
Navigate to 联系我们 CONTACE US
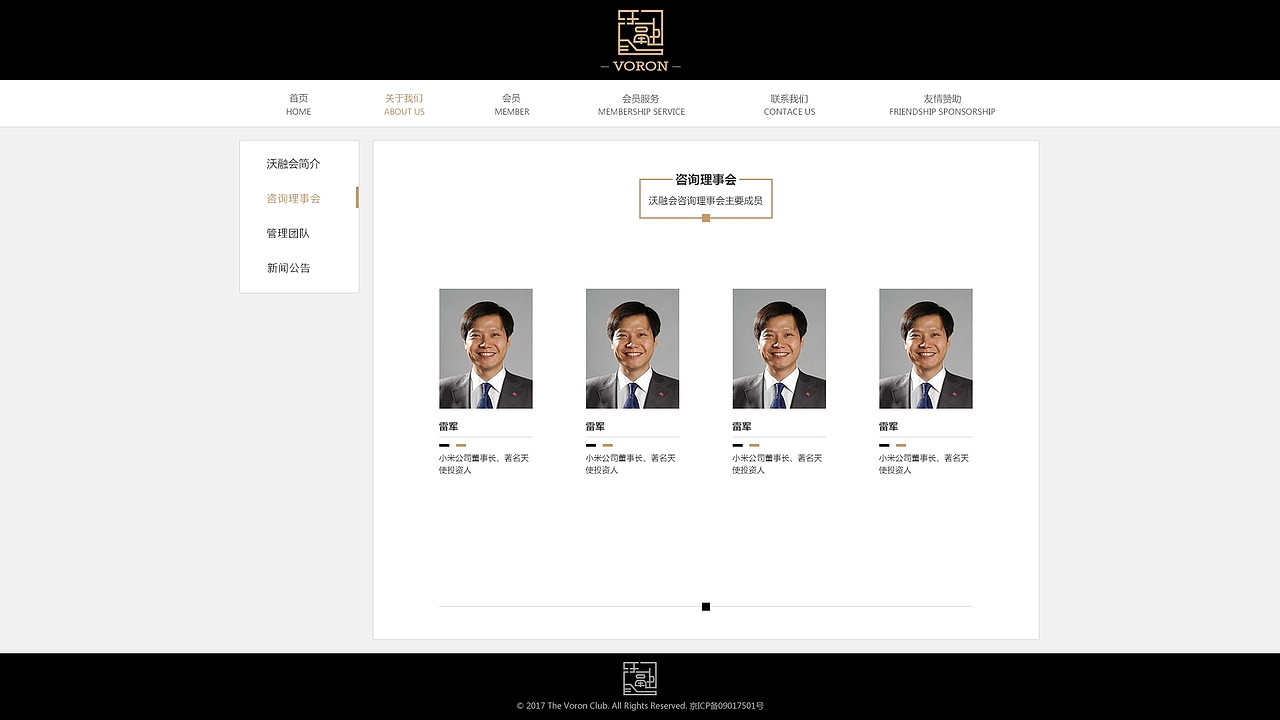789,104
